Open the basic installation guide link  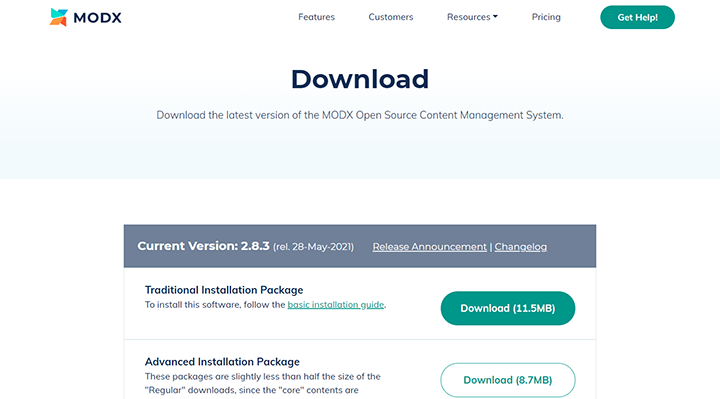pyautogui.click(x=336, y=304)
